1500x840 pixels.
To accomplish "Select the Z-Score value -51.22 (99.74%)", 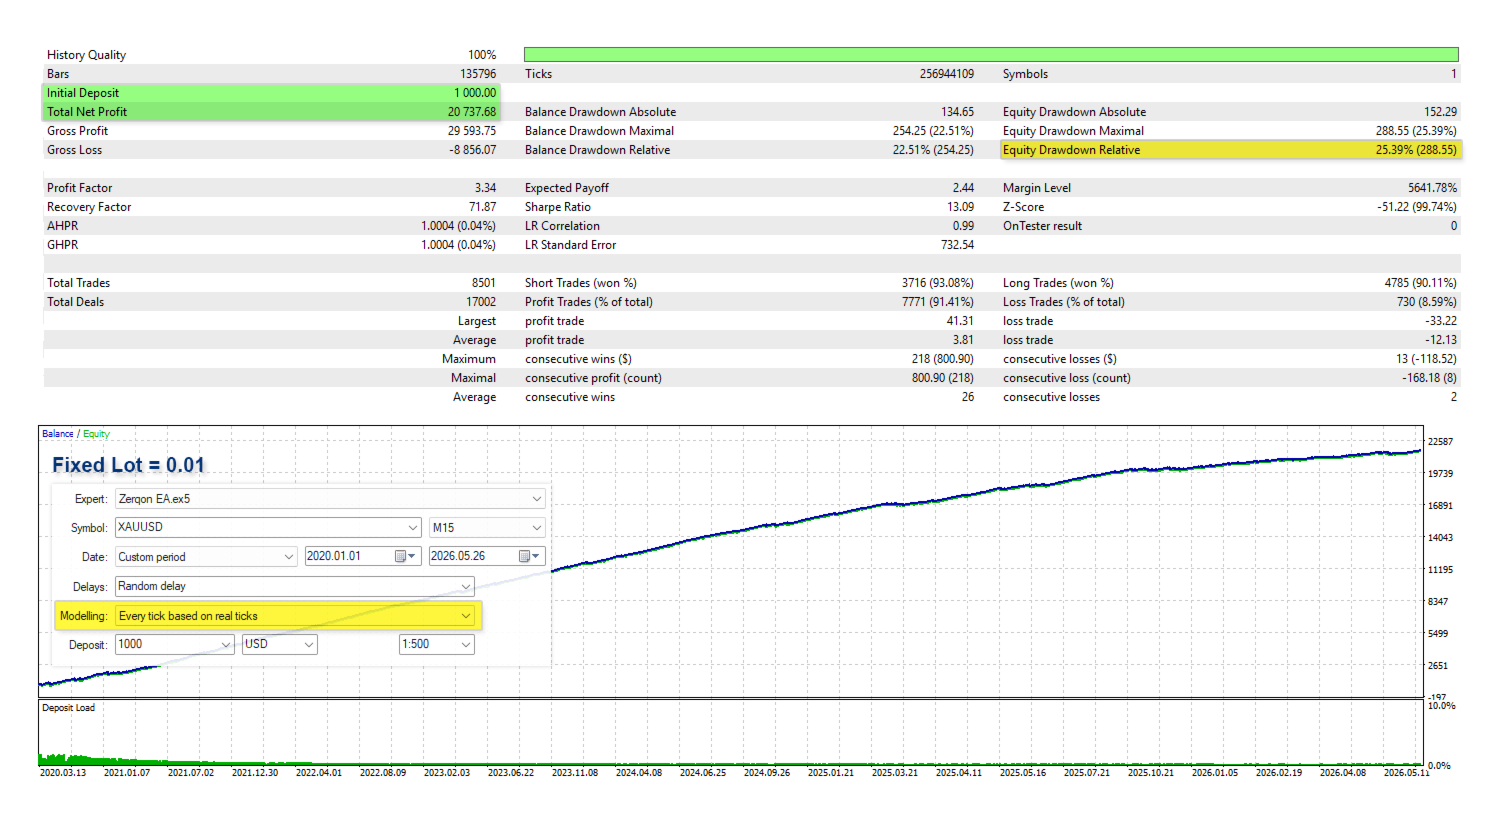I will 1417,207.
